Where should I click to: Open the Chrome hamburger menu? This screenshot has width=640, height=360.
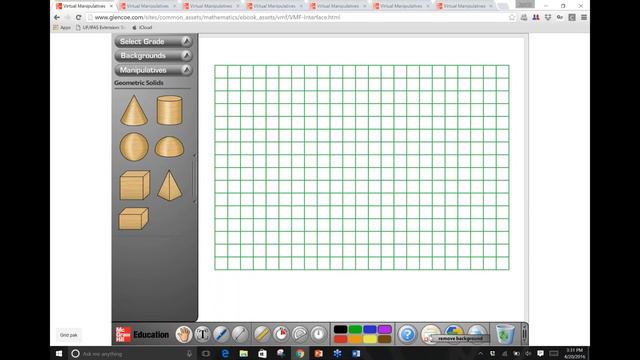coord(584,18)
